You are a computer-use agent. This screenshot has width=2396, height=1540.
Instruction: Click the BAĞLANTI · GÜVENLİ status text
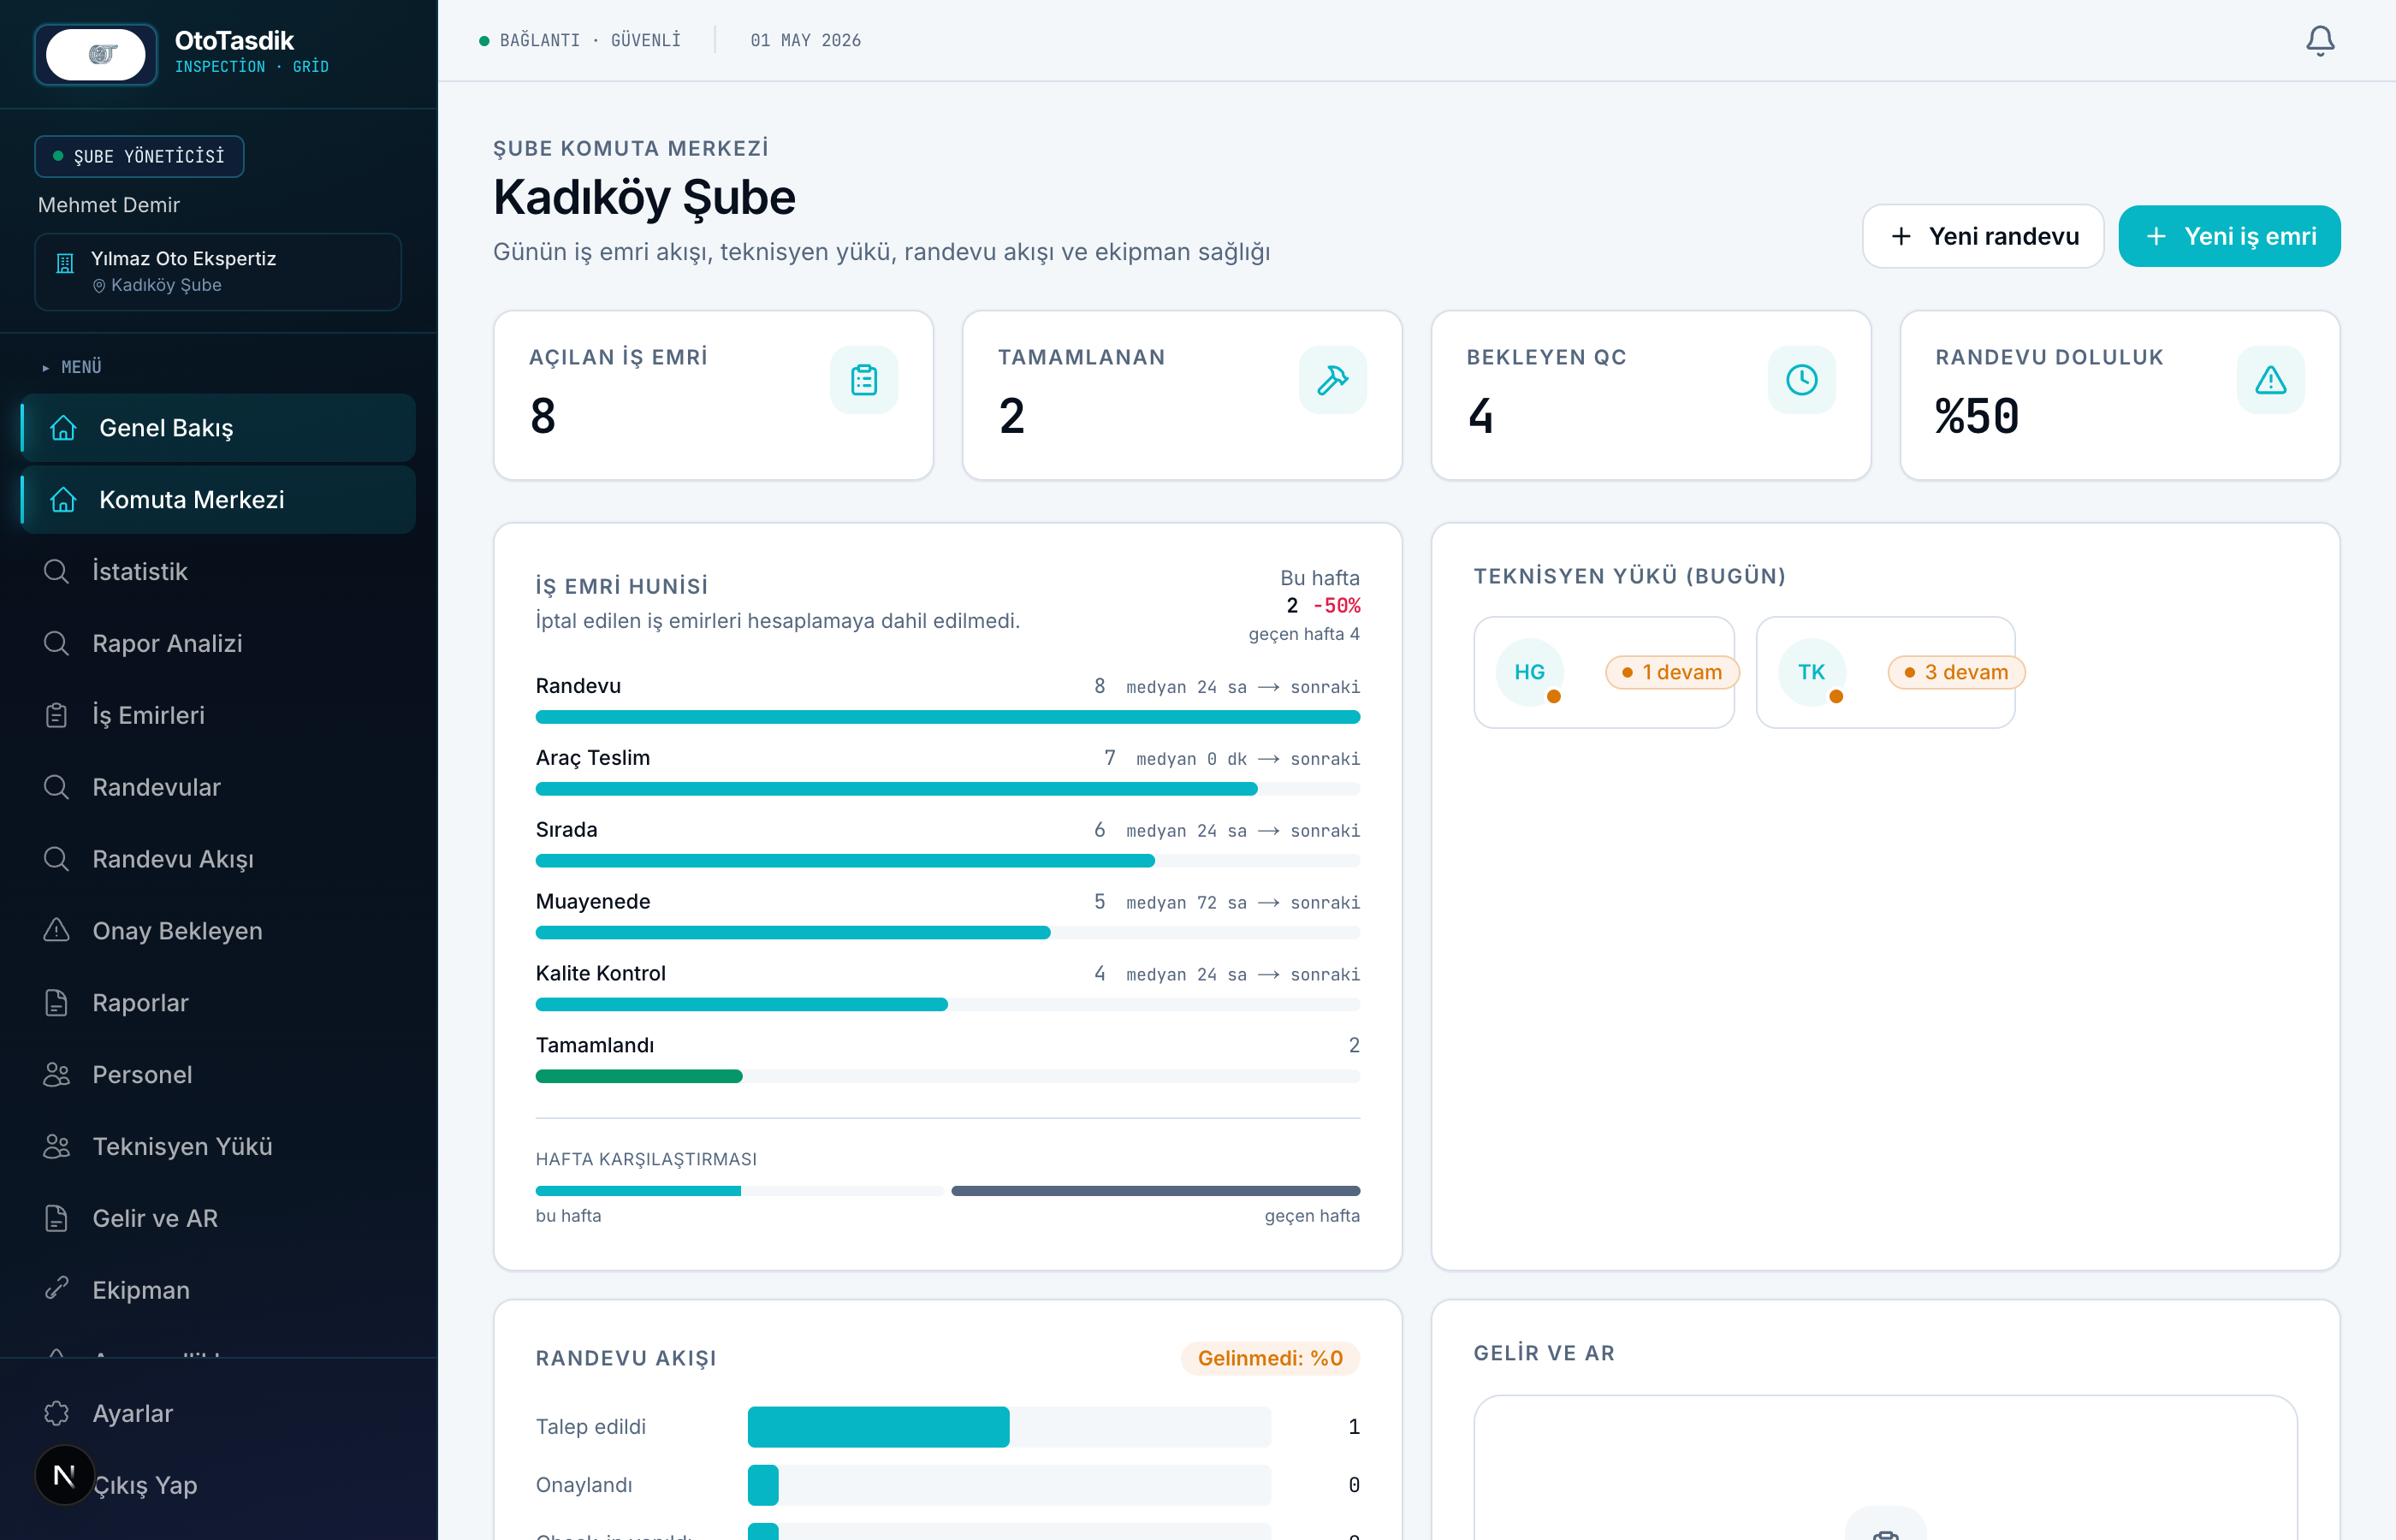pyautogui.click(x=590, y=40)
